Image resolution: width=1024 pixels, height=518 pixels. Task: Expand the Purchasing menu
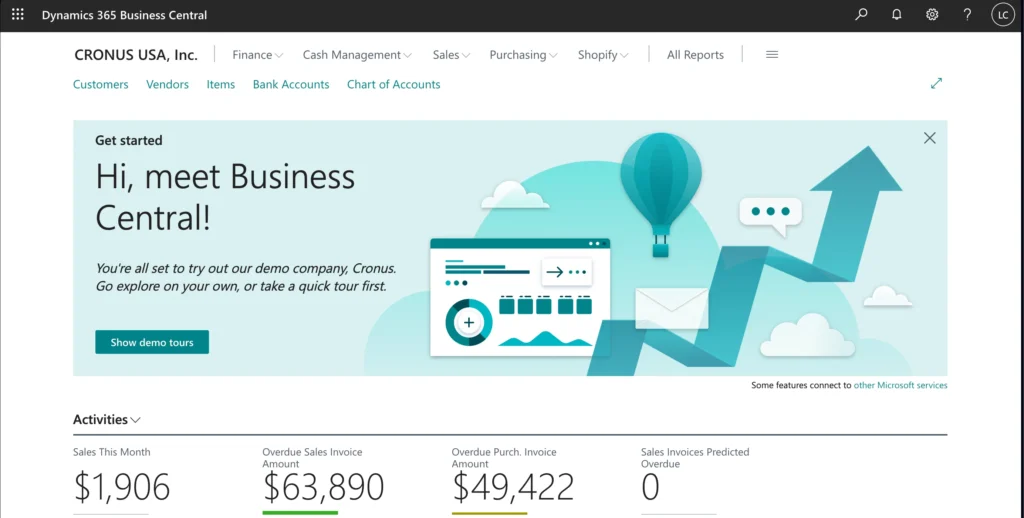coord(523,55)
